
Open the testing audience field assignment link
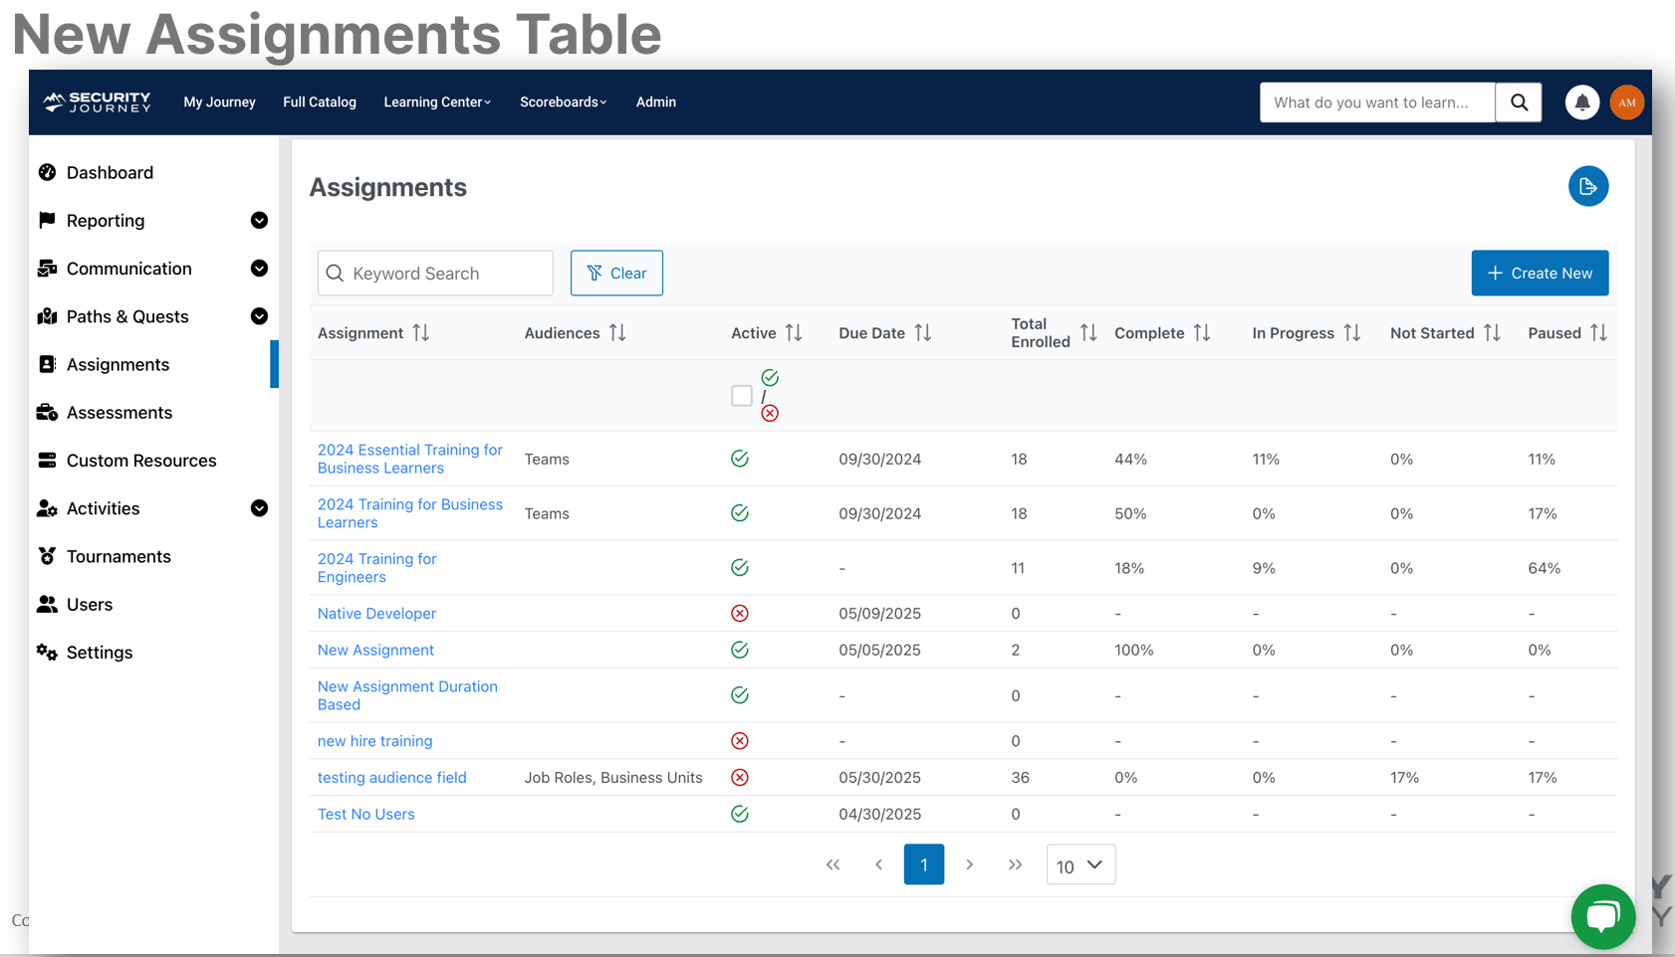[x=392, y=777]
